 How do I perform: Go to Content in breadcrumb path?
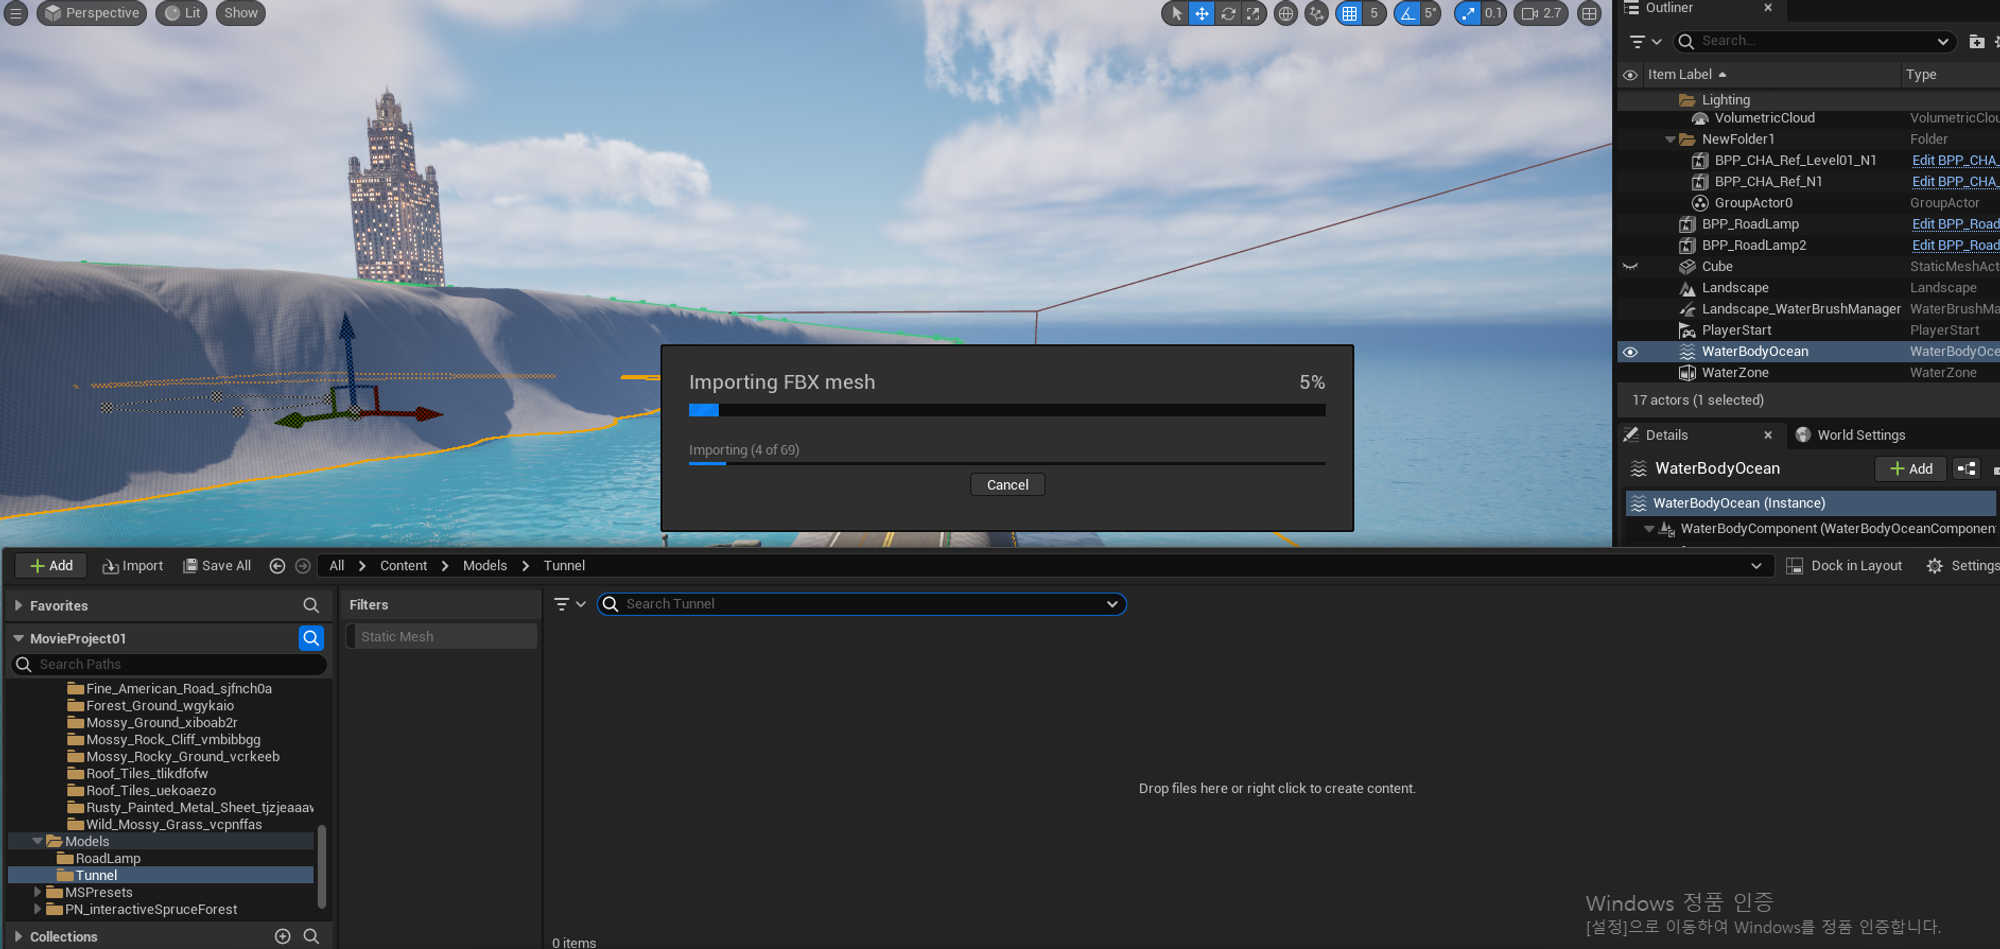[x=403, y=566]
